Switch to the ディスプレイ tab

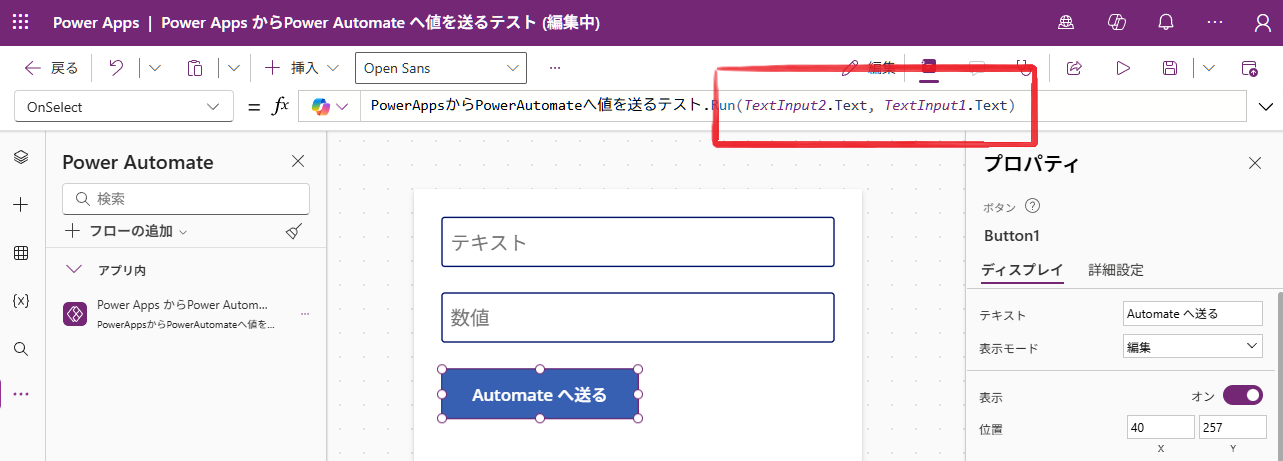click(x=1022, y=270)
